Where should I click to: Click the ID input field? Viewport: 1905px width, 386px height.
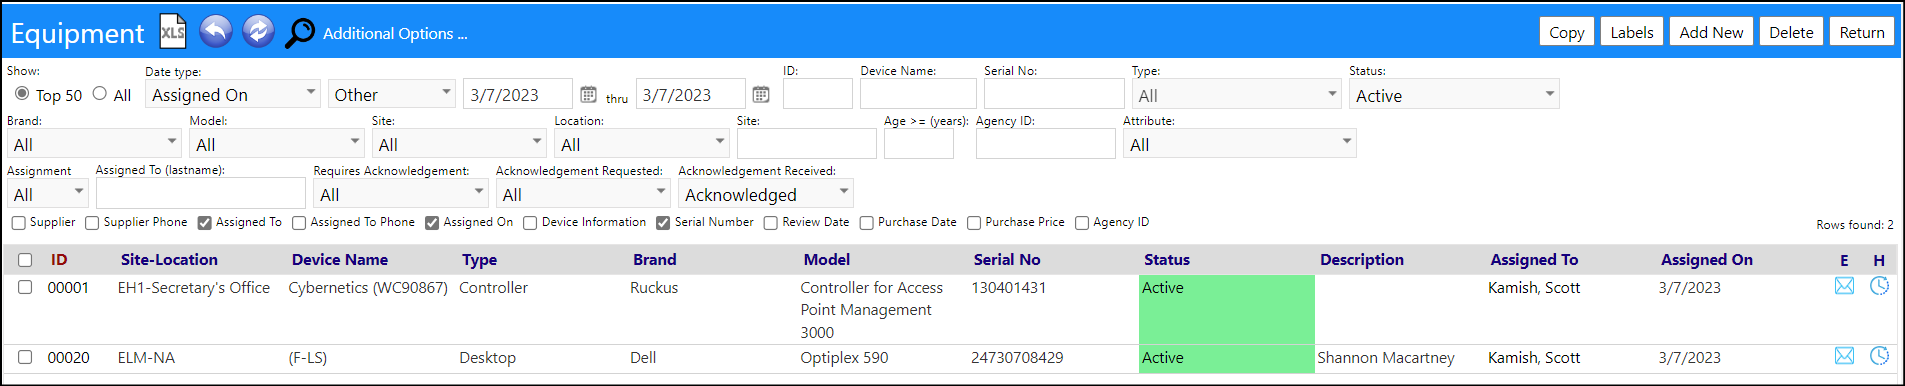(x=818, y=94)
